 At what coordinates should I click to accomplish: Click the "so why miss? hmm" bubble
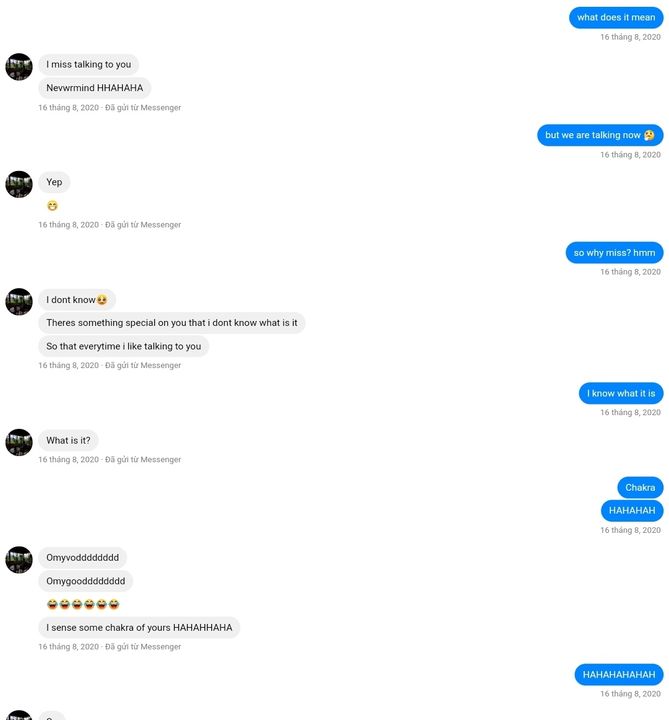[x=614, y=253]
